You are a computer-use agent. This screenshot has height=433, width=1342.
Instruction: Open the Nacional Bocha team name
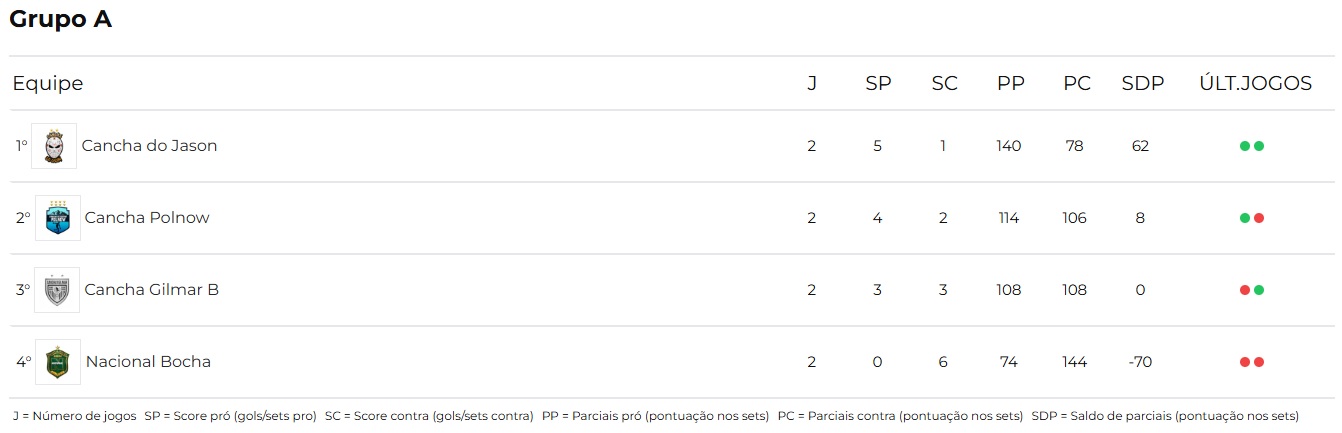tap(148, 362)
